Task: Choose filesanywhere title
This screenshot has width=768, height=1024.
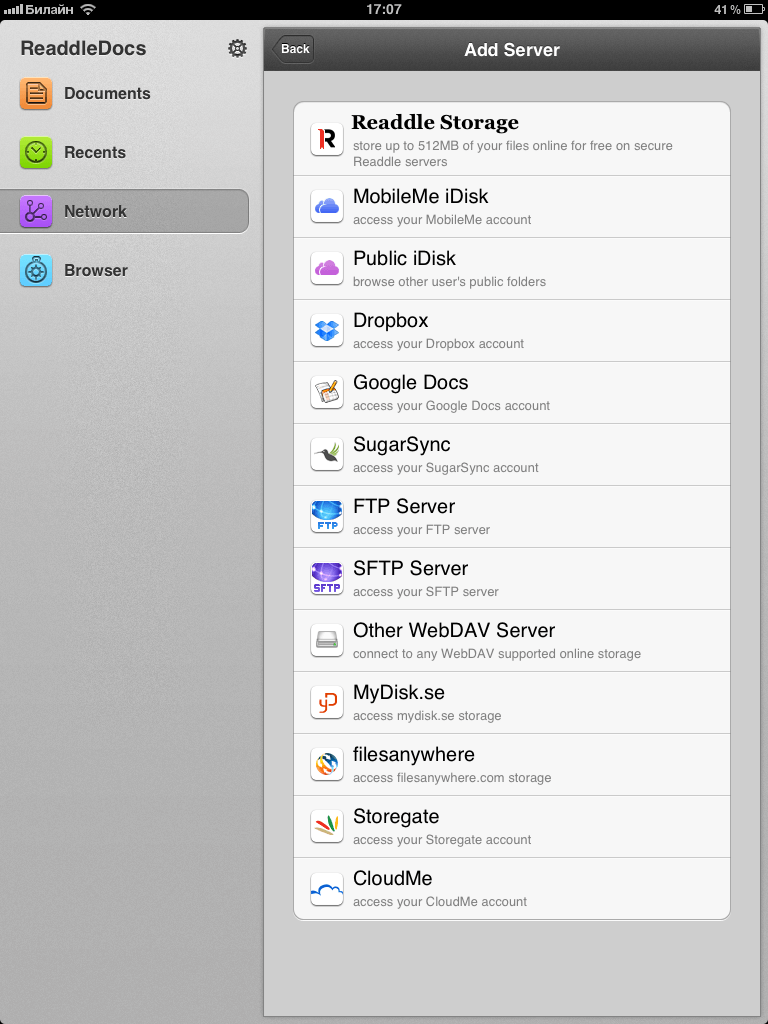Action: [414, 755]
